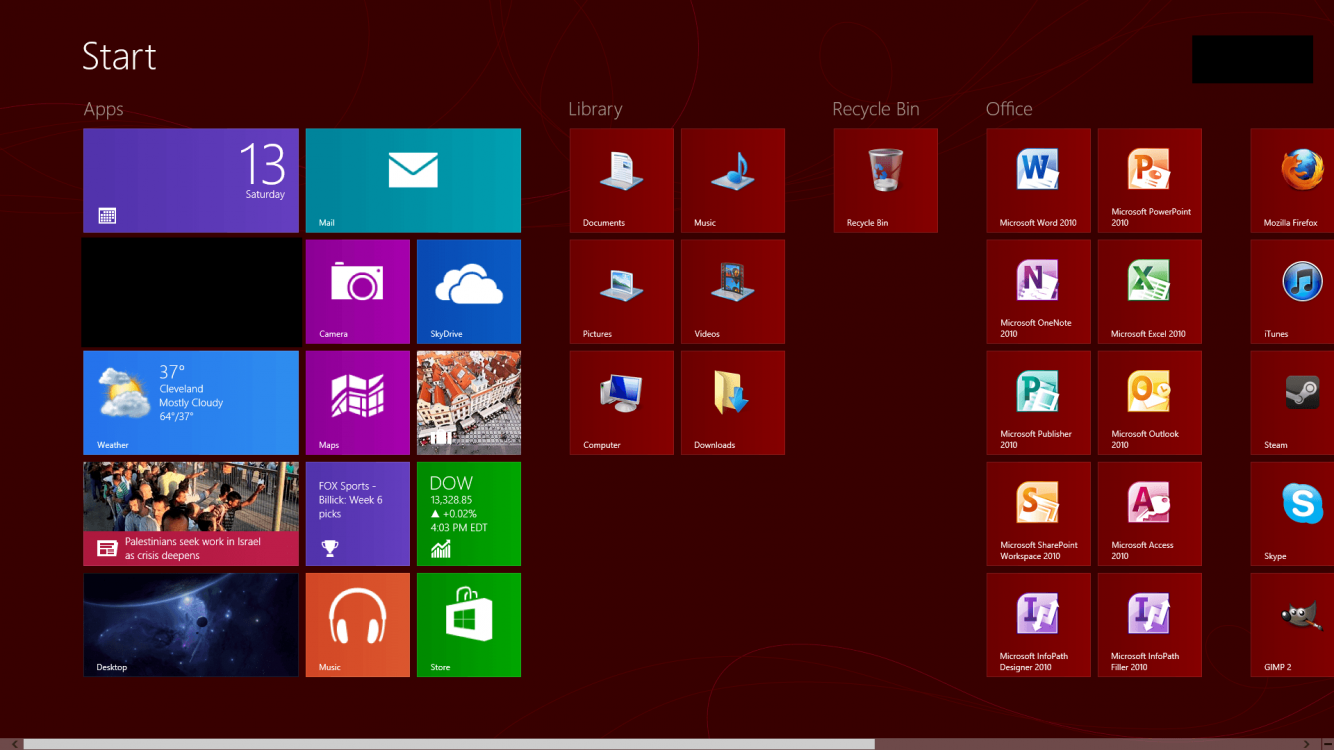Click the Office group heading

pos(1009,109)
